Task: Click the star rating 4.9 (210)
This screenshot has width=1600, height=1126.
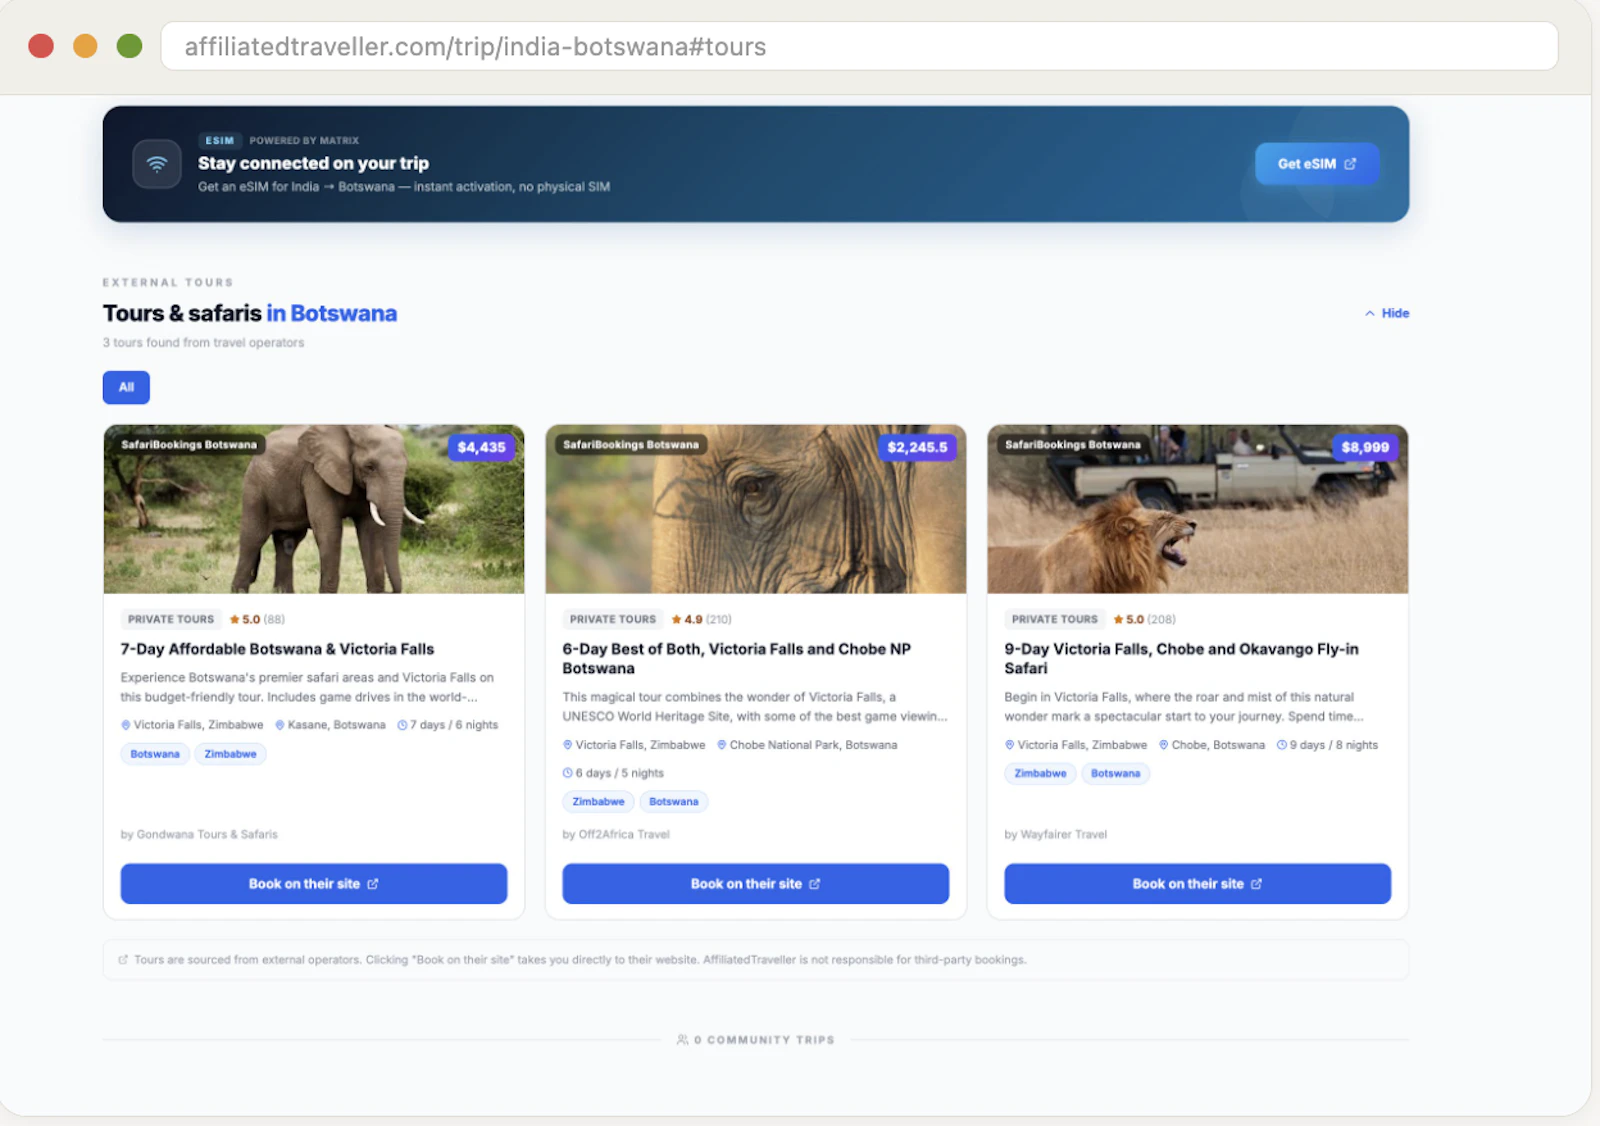Action: point(701,619)
